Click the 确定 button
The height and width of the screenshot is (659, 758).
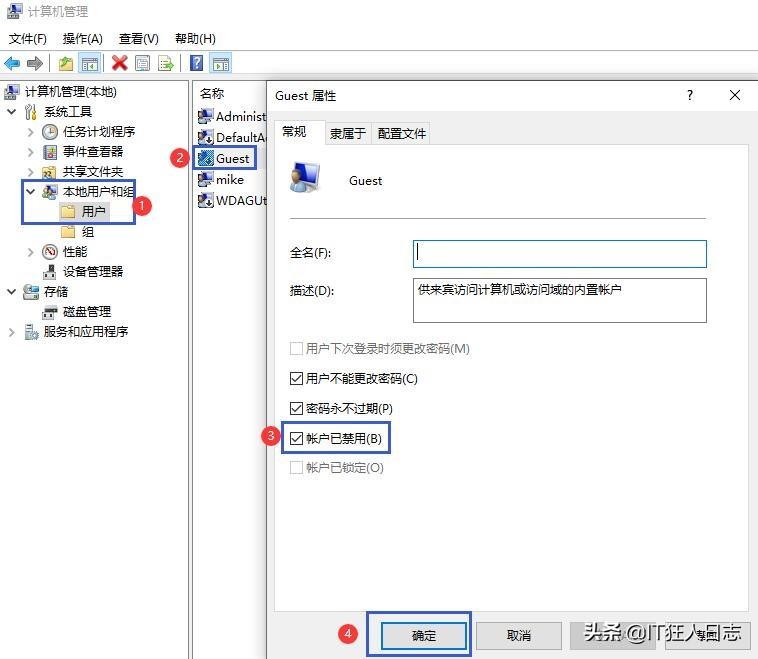click(x=423, y=635)
